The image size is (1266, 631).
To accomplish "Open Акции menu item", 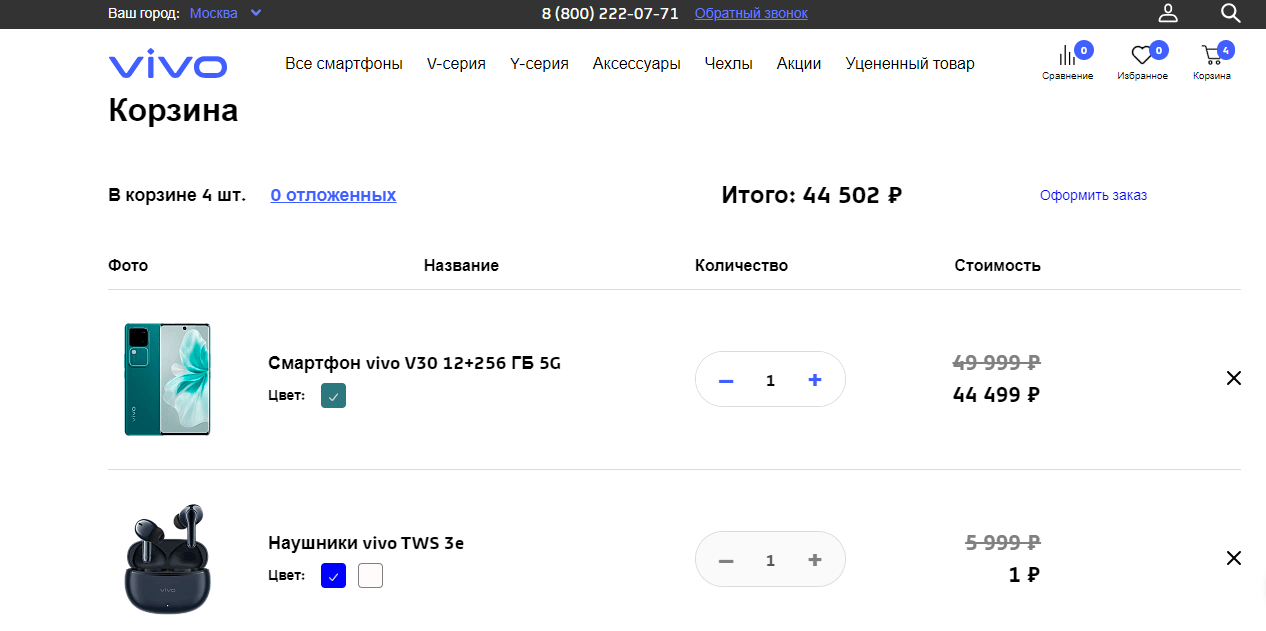I will tap(799, 64).
